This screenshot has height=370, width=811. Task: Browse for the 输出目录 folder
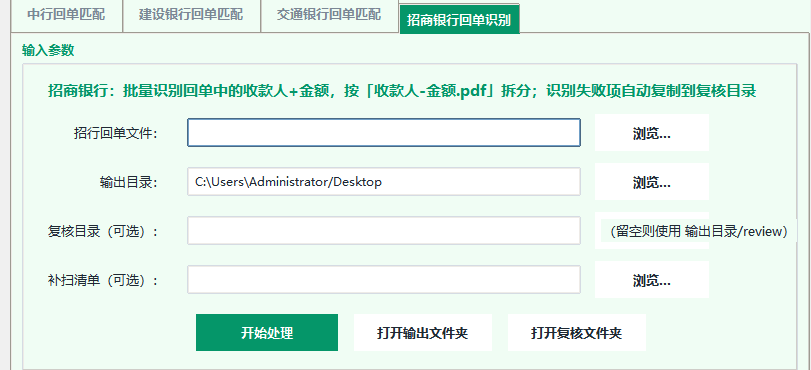[652, 182]
